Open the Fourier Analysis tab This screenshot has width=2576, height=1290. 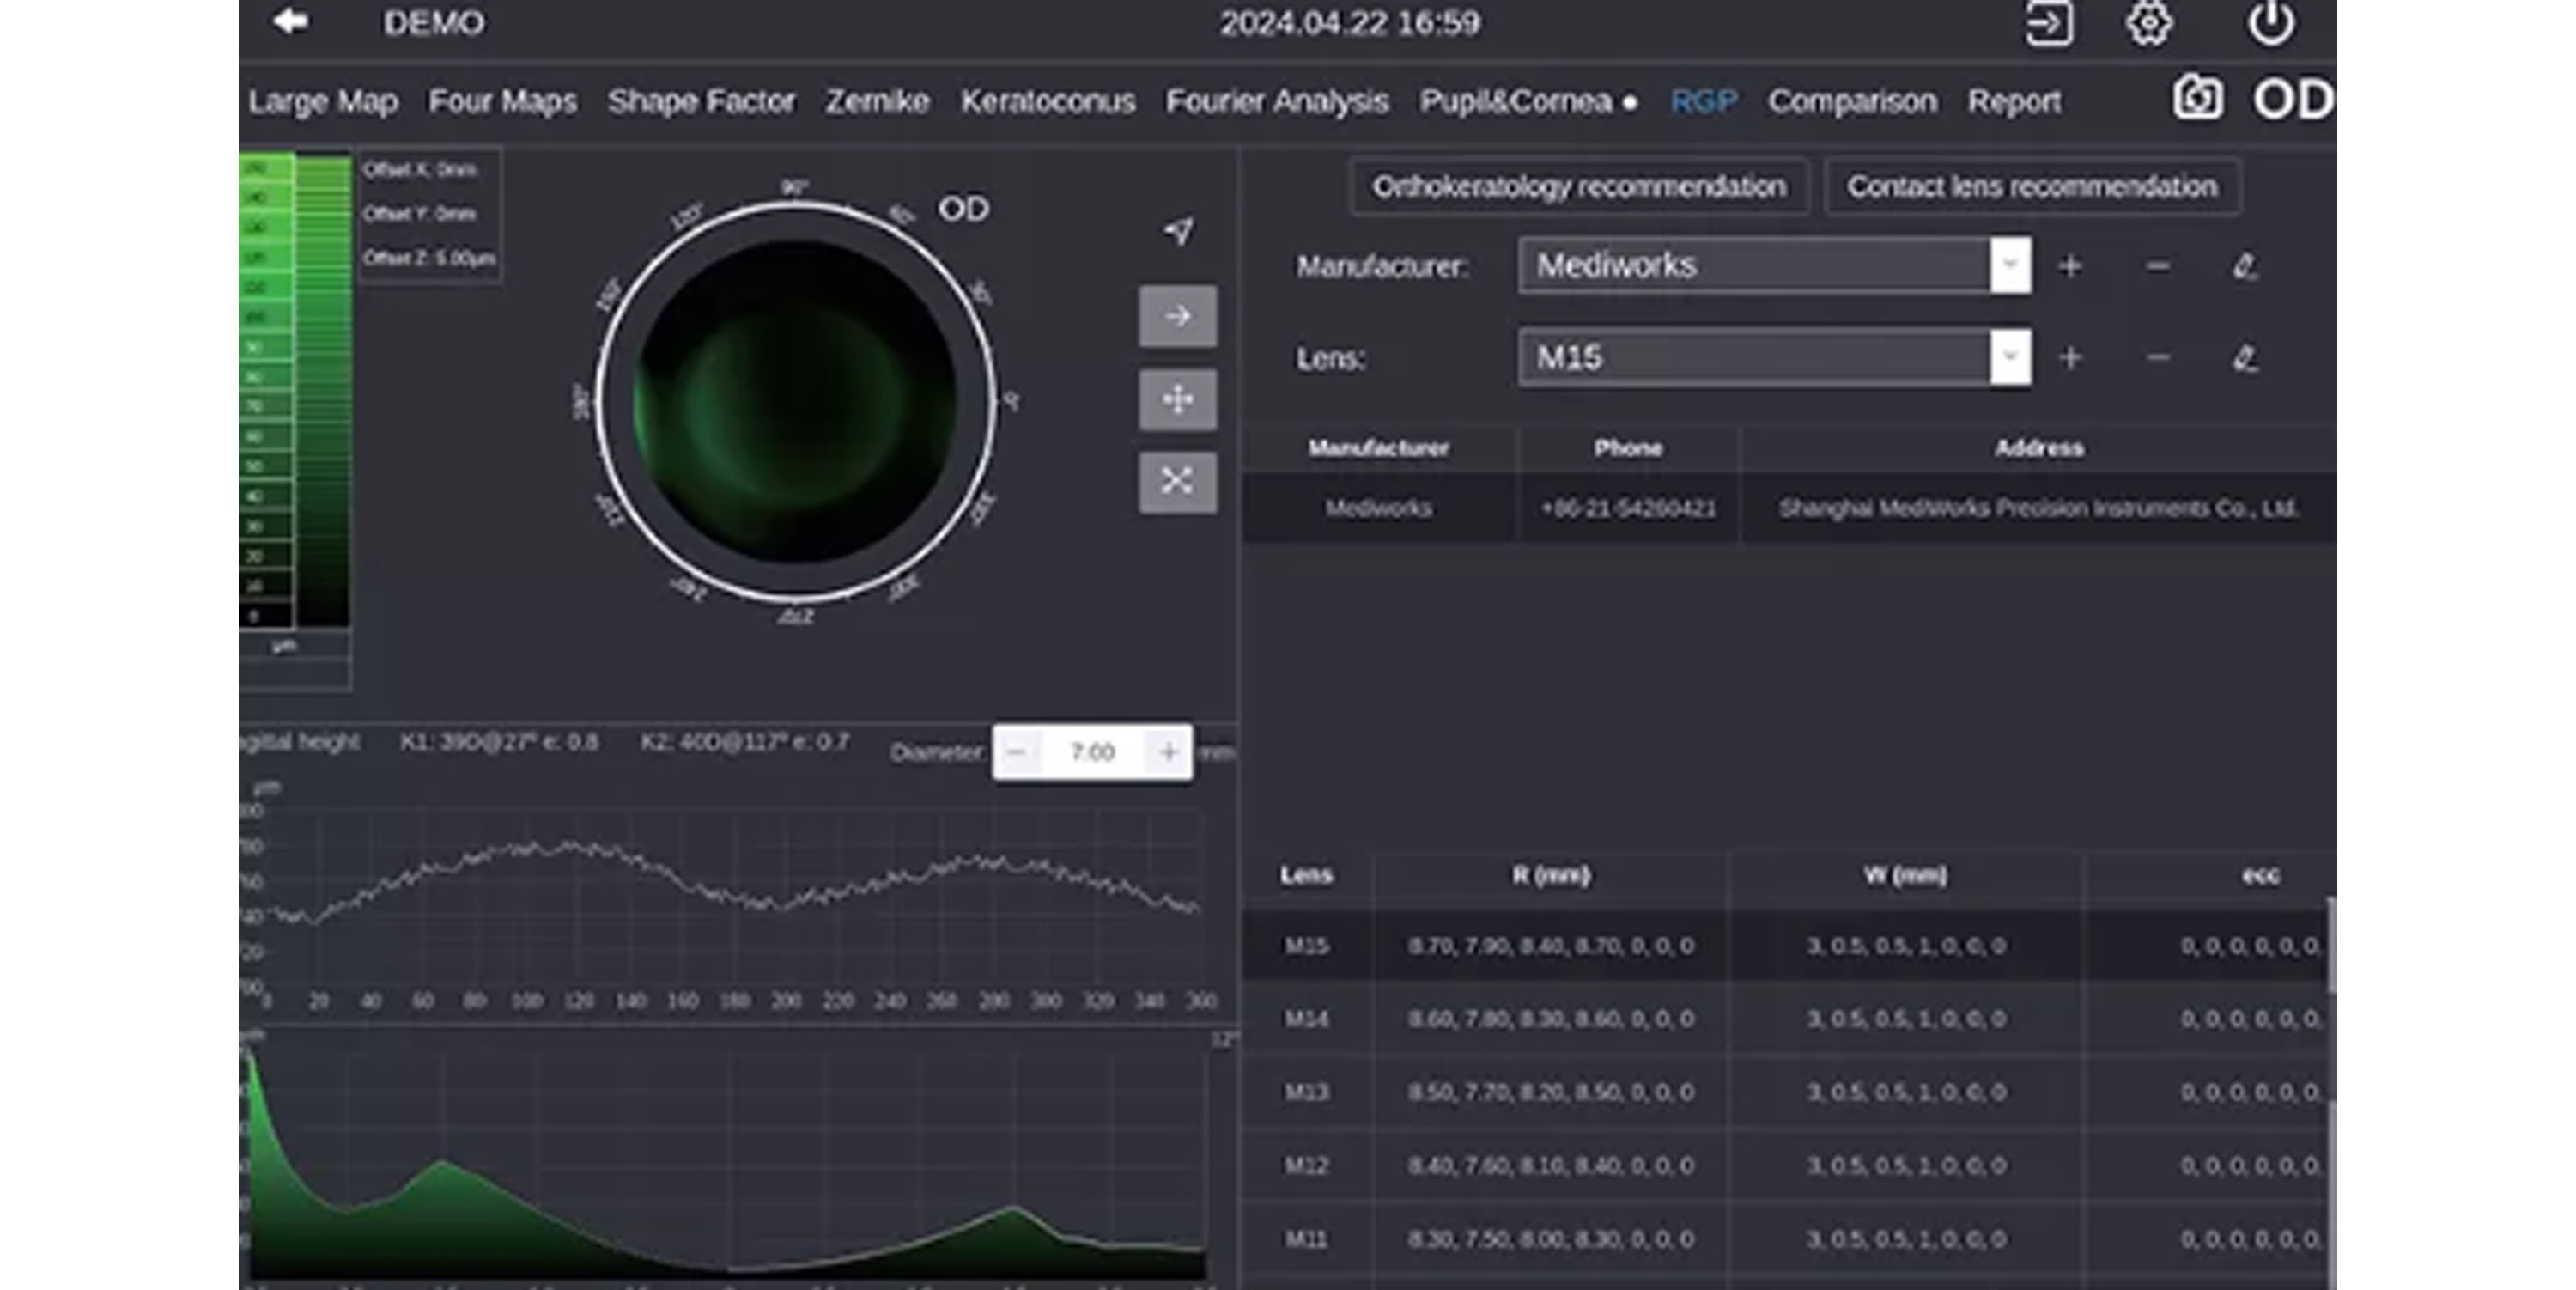1276,101
